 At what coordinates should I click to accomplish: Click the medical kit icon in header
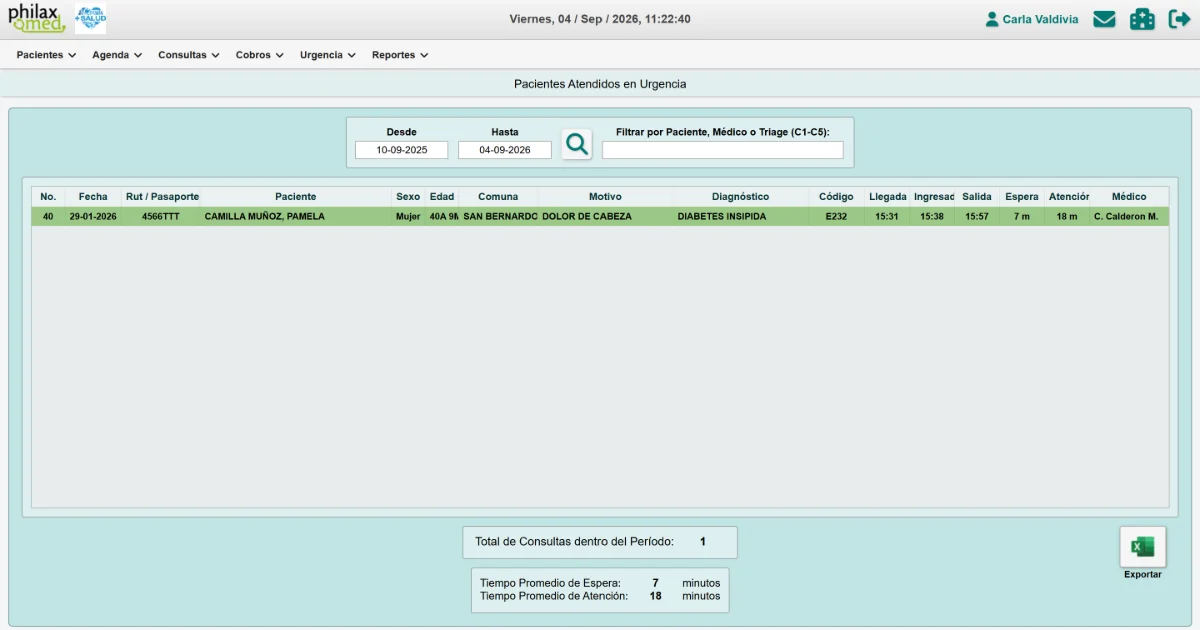coord(1142,19)
